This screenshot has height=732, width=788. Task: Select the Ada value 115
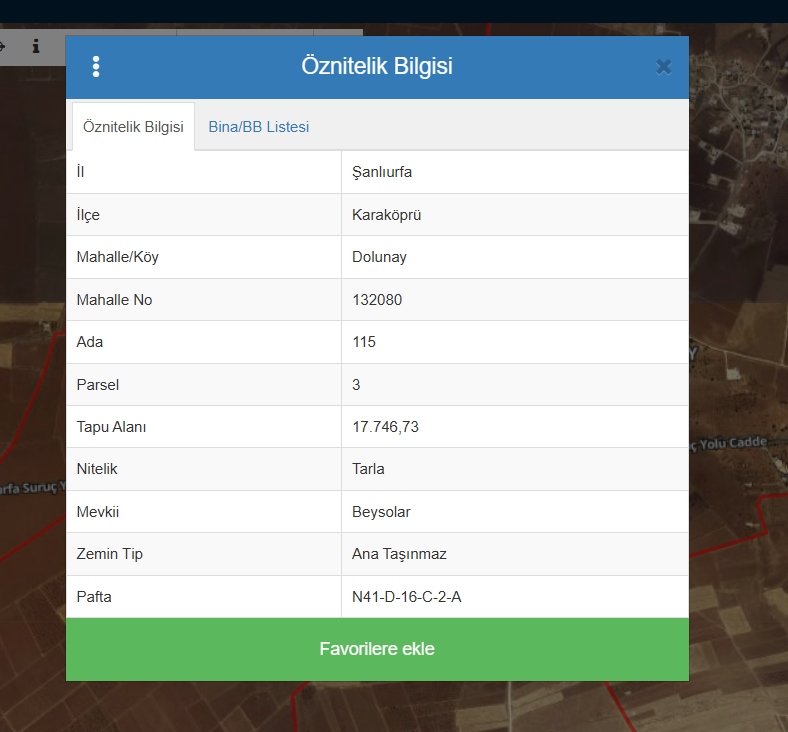364,342
